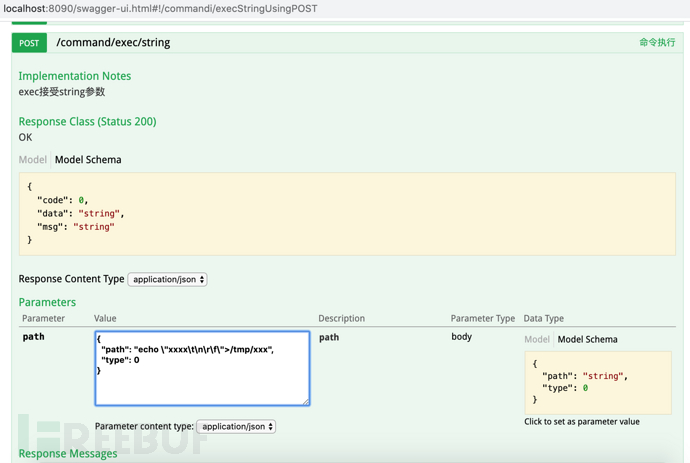Screen dimensions: 690x463
Task: Click inside the path body value textarea
Action: tap(202, 368)
